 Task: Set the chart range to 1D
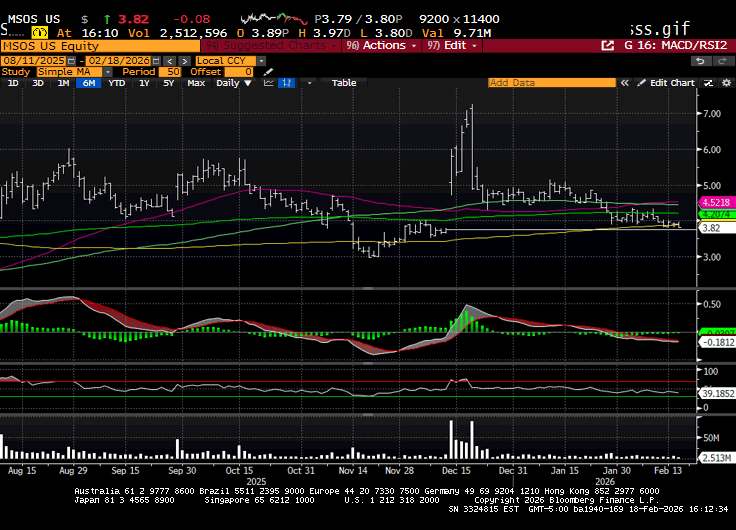click(13, 83)
